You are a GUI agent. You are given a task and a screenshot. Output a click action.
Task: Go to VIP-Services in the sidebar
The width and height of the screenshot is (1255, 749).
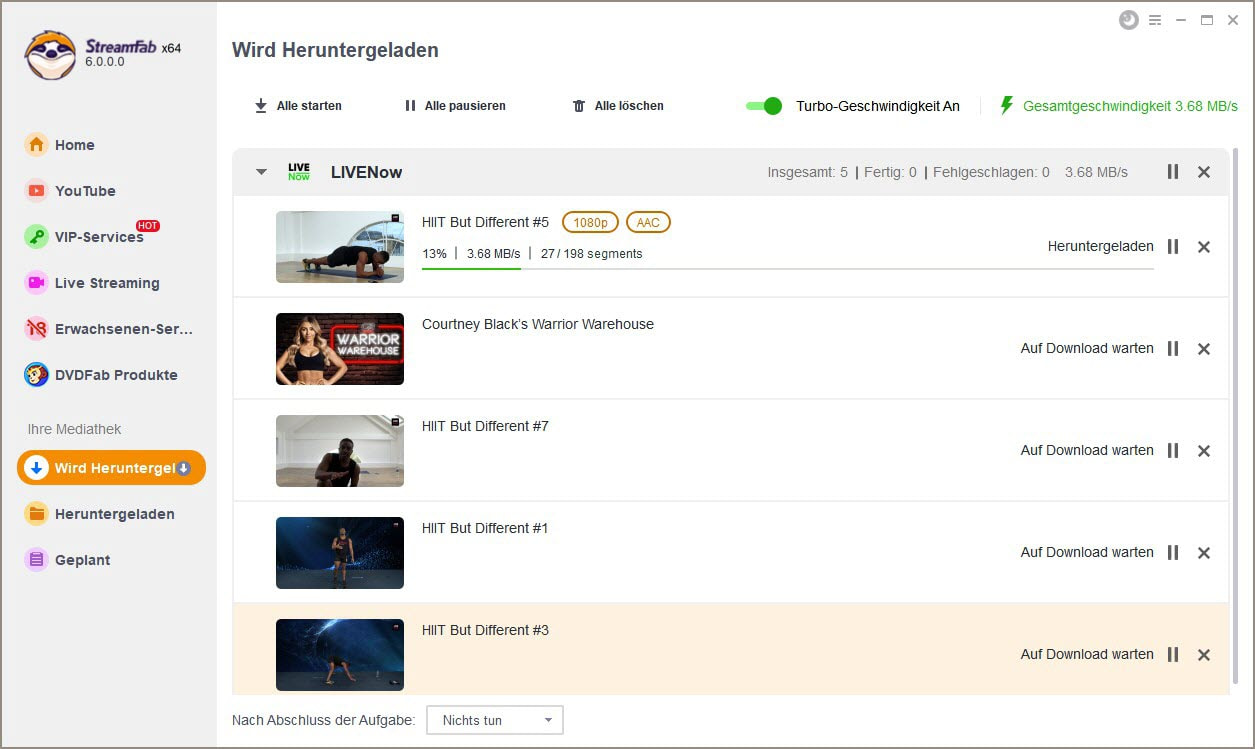point(98,237)
